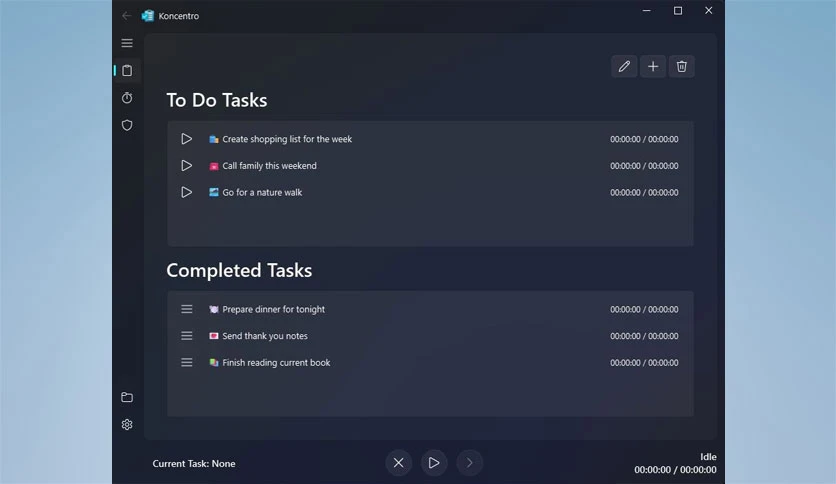The image size is (836, 484).
Task: Select 'Send thank you notes' completed task
Action: pyautogui.click(x=430, y=336)
